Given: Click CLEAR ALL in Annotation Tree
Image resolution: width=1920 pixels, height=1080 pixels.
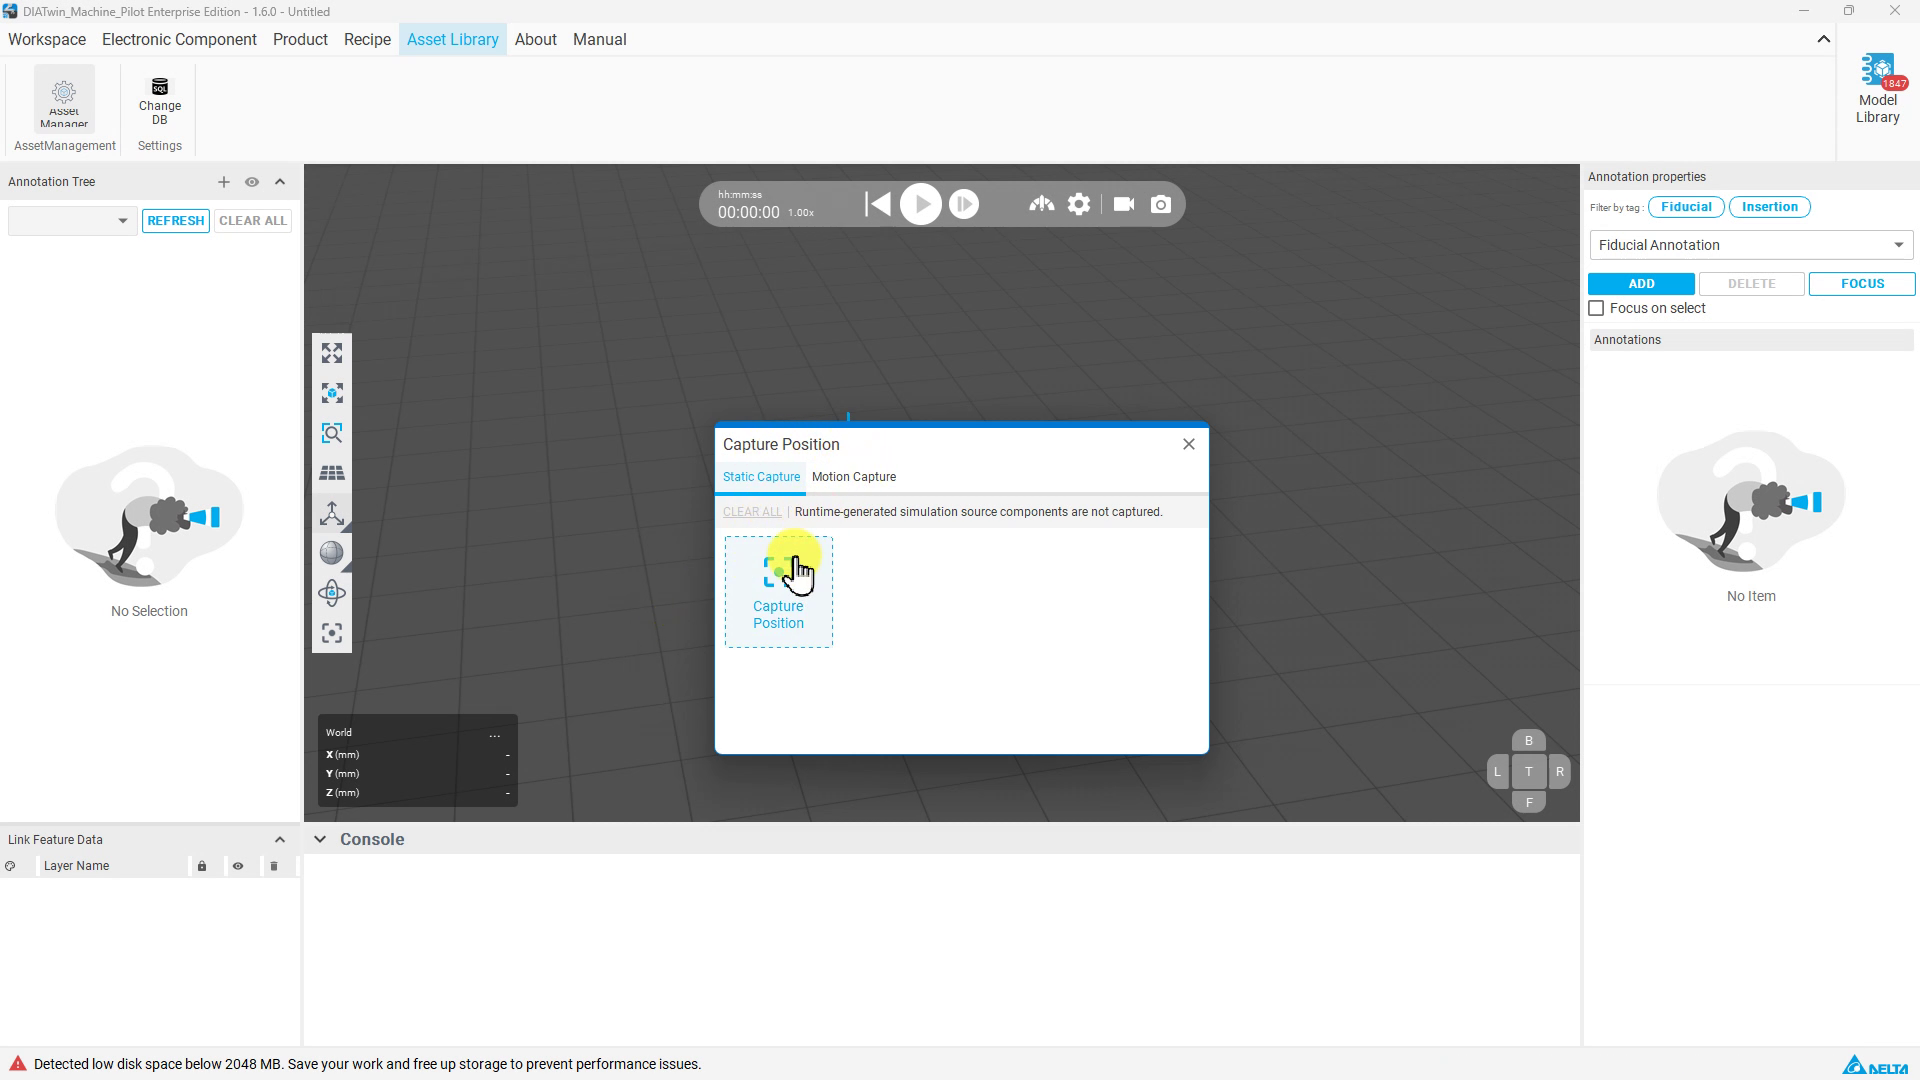Looking at the screenshot, I should (253, 221).
